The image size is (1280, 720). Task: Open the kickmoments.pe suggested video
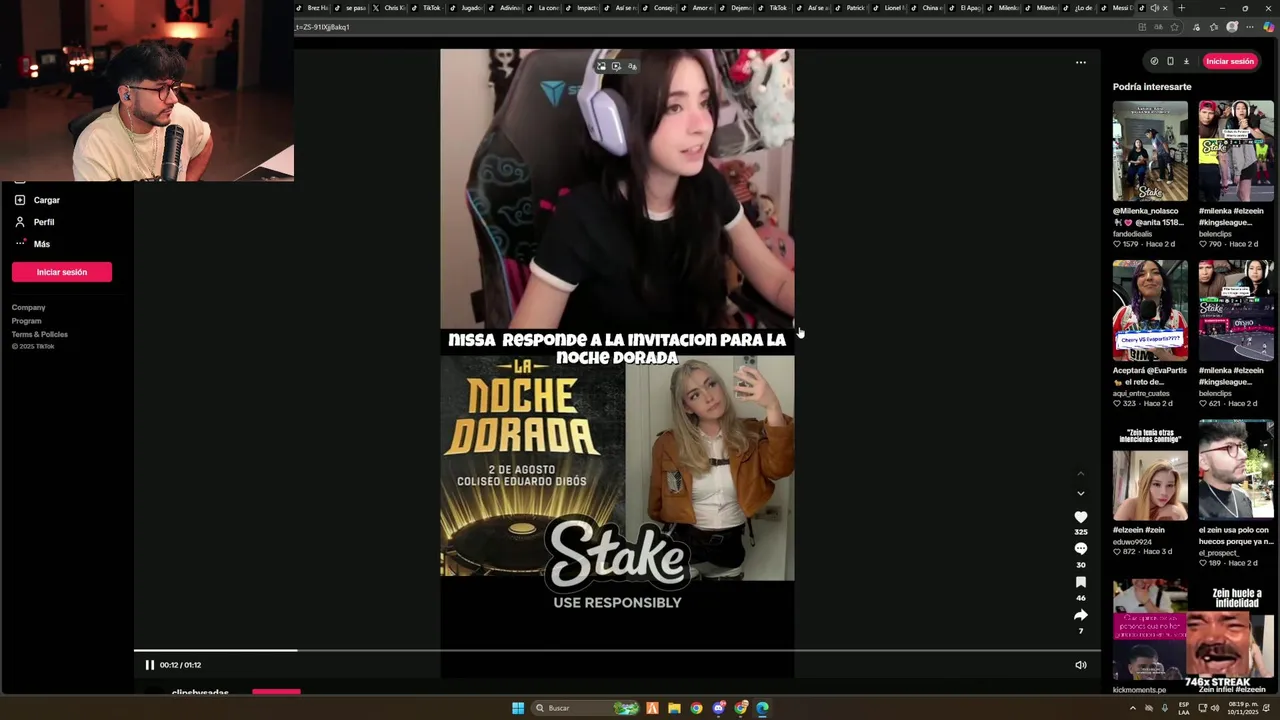pos(1150,631)
